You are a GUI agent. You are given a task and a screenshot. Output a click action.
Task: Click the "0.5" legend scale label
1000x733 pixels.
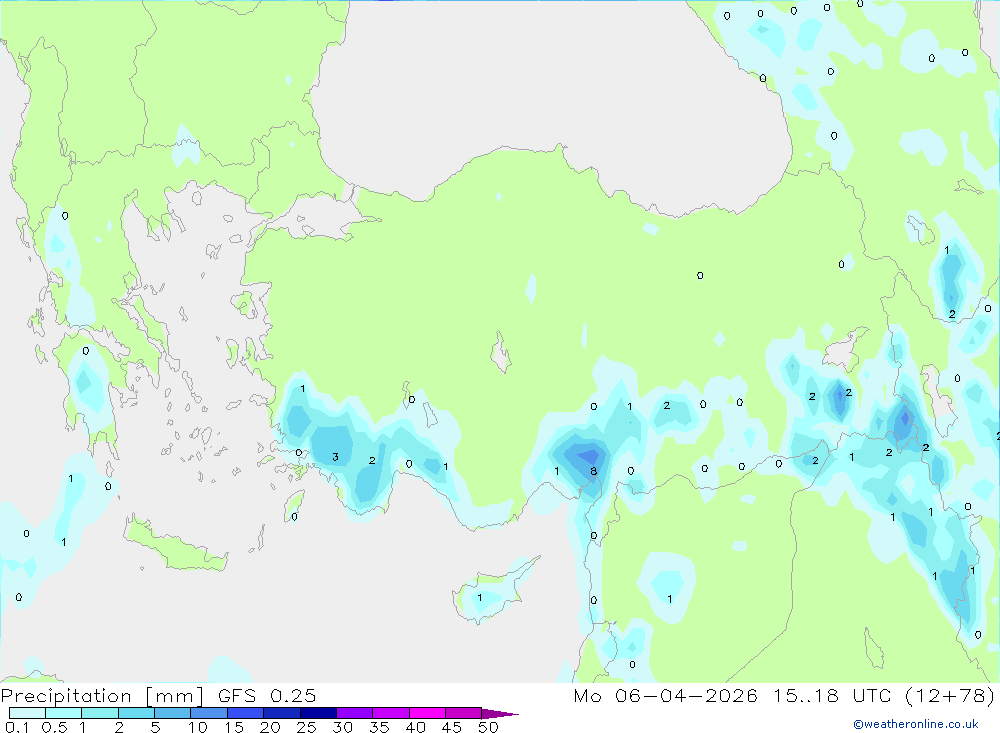(54, 727)
